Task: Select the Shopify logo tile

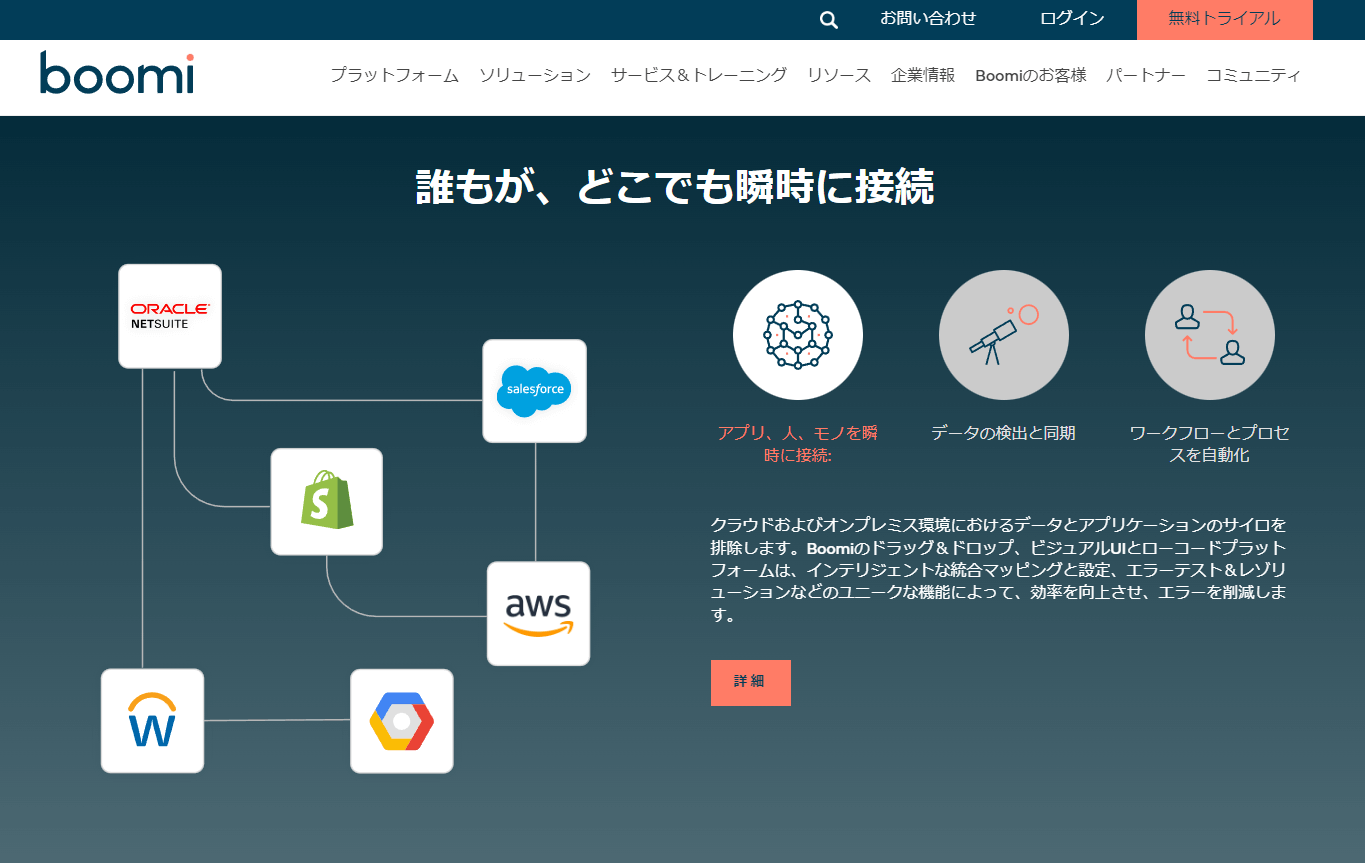Action: [327, 501]
